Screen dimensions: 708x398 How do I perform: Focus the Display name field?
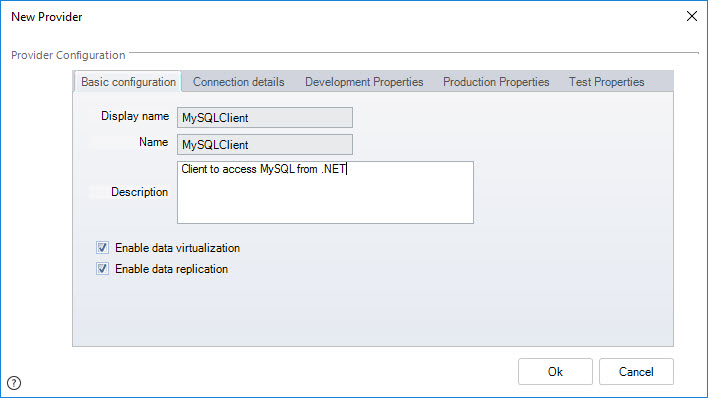coord(265,117)
